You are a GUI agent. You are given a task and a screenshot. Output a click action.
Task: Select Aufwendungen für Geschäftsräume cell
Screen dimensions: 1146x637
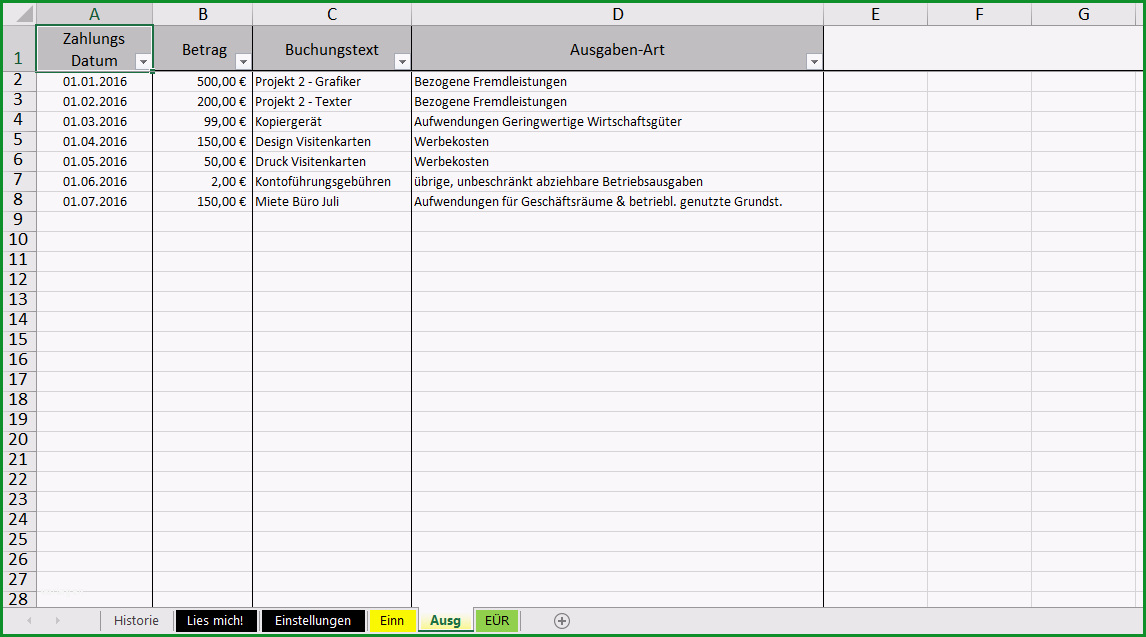click(618, 202)
